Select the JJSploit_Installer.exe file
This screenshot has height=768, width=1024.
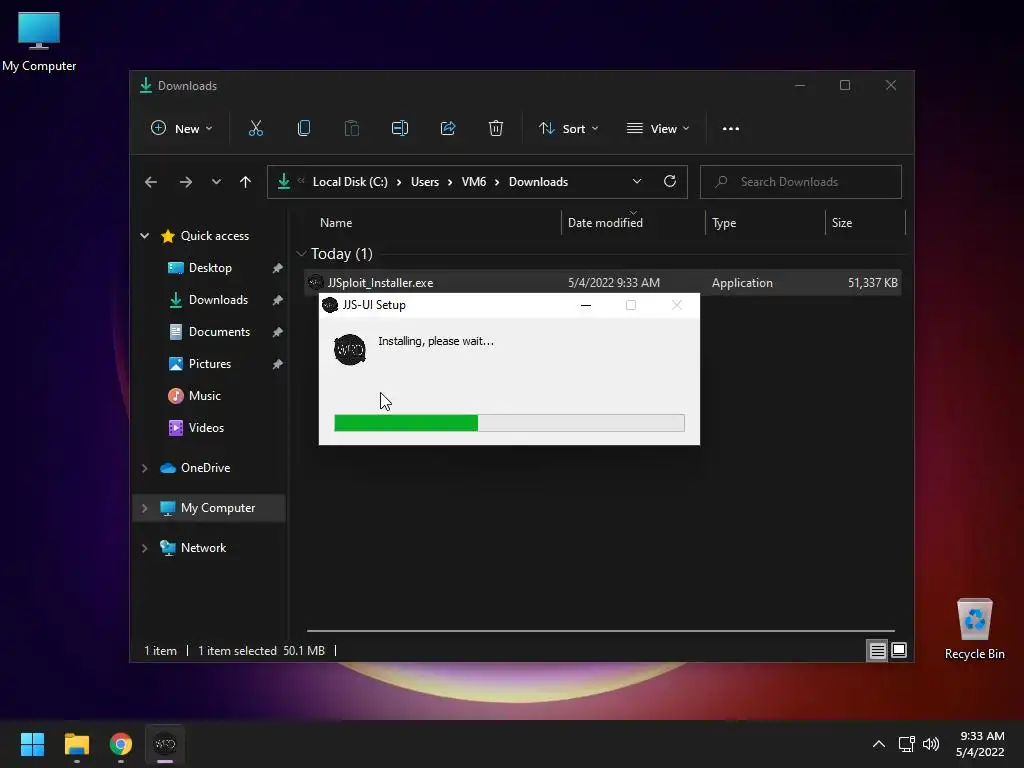tap(602, 283)
